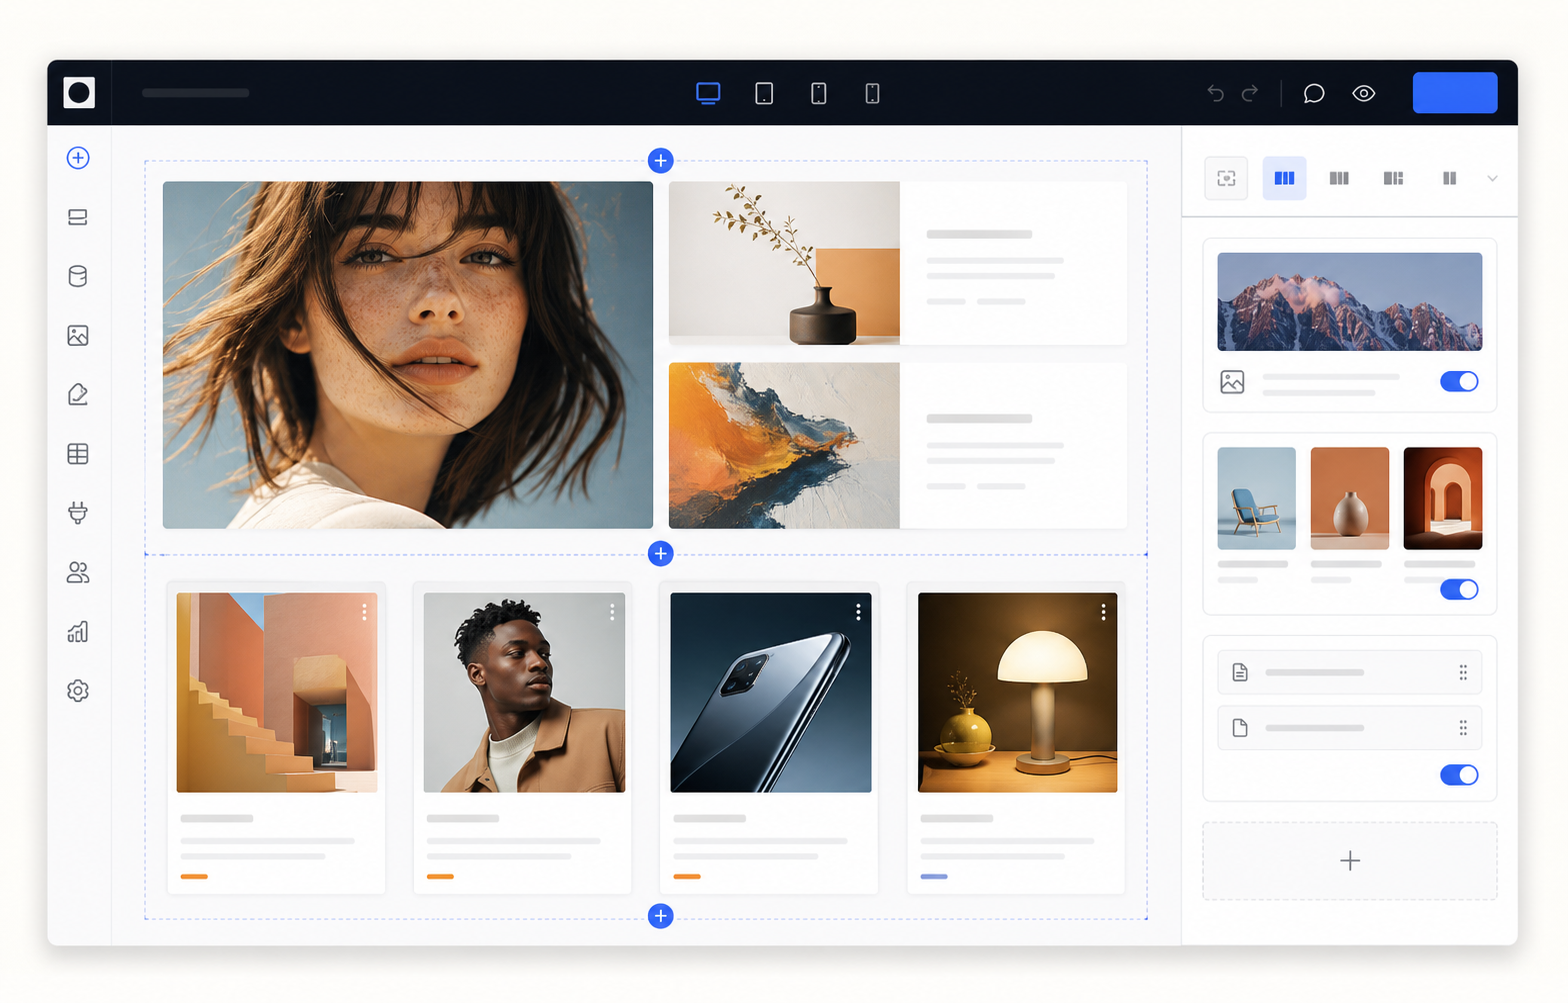The image size is (1568, 1003).
Task: Switch to mobile phone device preview
Action: tap(872, 93)
